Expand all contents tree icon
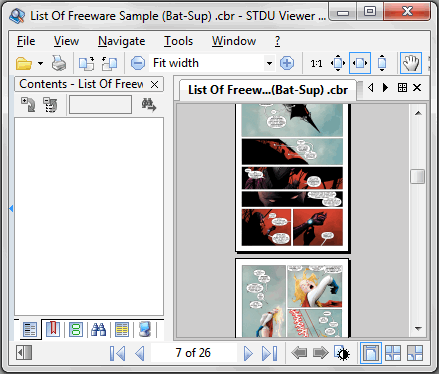The image size is (439, 374). tap(28, 105)
